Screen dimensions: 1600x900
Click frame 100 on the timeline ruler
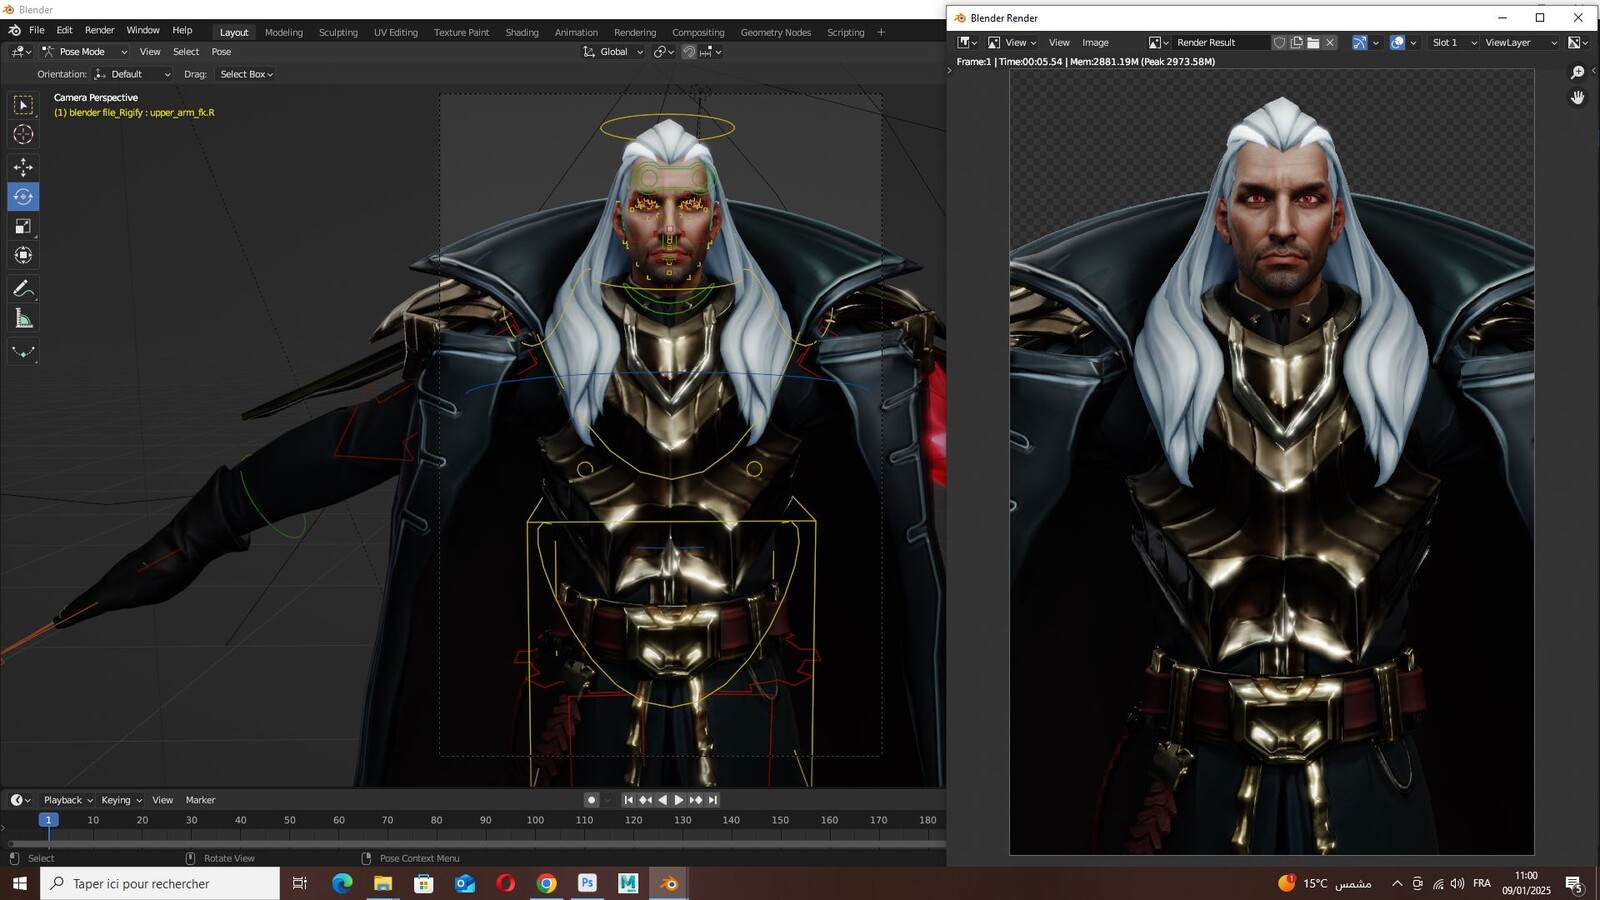(535, 820)
